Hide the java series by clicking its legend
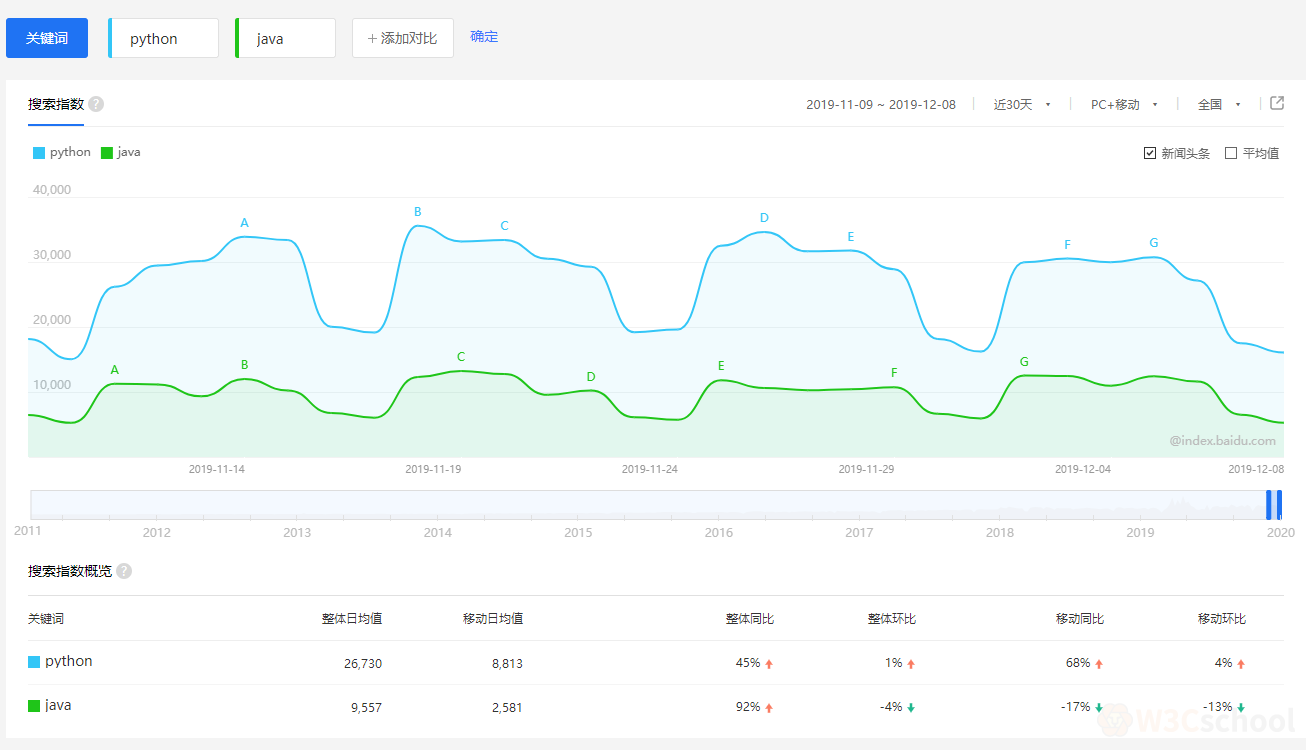Viewport: 1306px width, 750px height. 120,152
